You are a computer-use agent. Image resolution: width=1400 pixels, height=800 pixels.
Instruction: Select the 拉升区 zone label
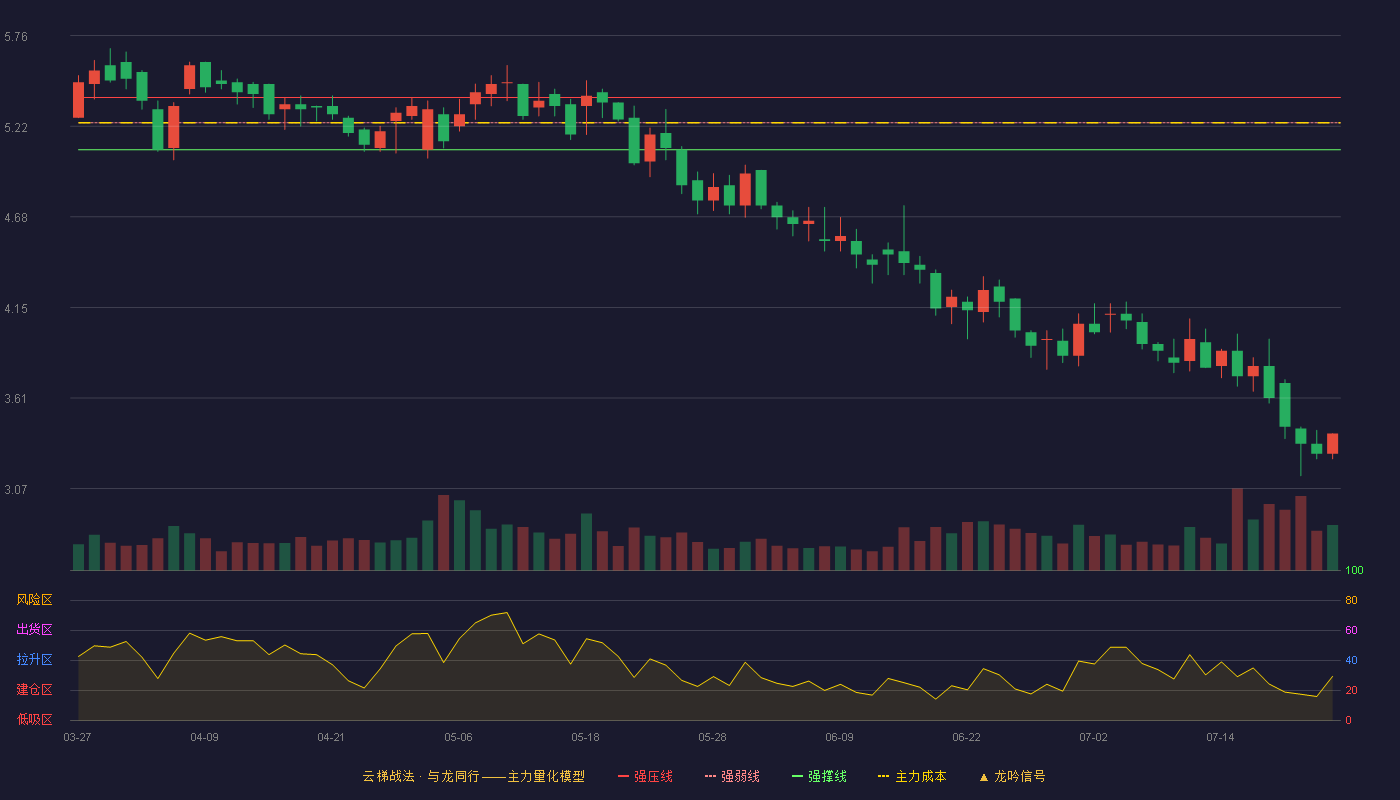(x=34, y=660)
